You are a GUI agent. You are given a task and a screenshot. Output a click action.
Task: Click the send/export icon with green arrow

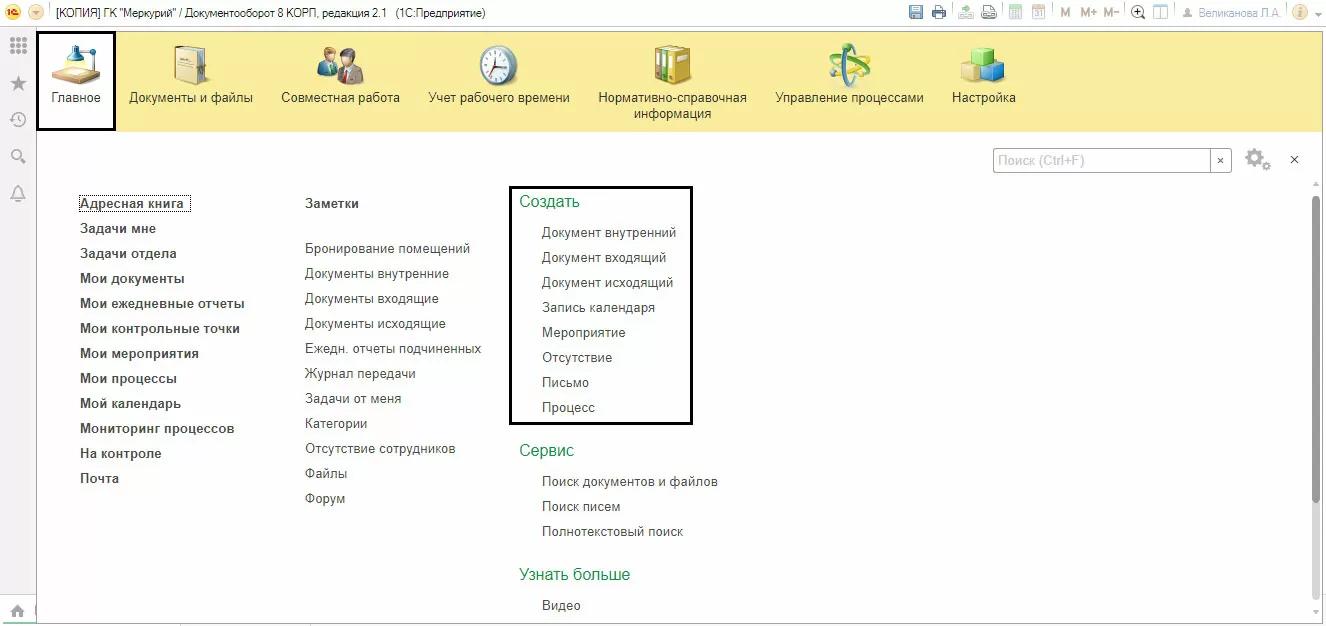point(966,13)
